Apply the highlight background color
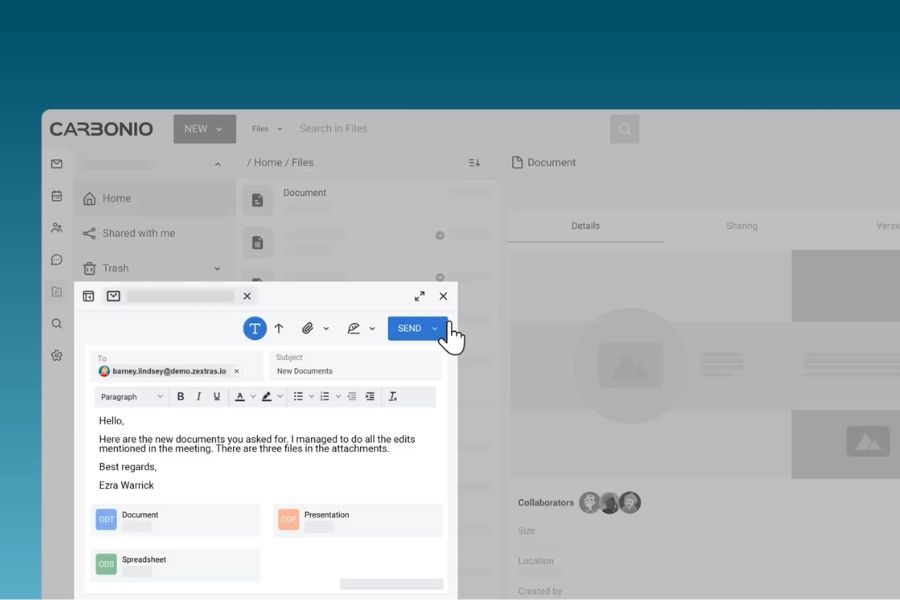This screenshot has height=600, width=900. click(267, 397)
